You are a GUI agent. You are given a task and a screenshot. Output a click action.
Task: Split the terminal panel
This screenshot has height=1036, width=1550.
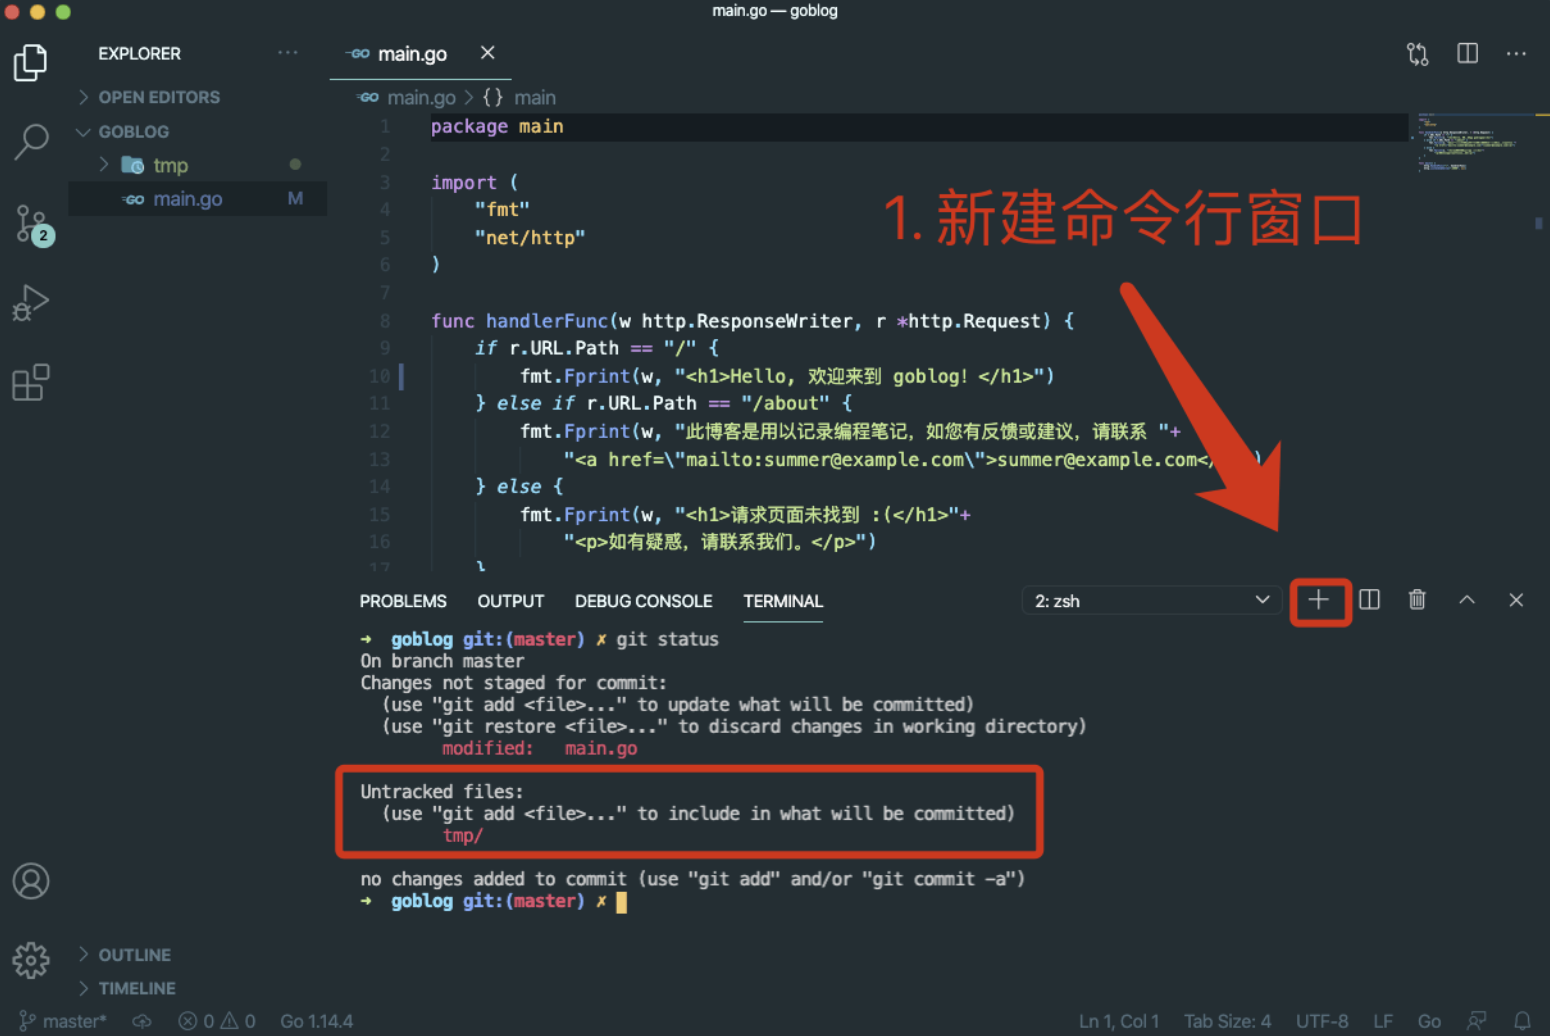tap(1369, 600)
